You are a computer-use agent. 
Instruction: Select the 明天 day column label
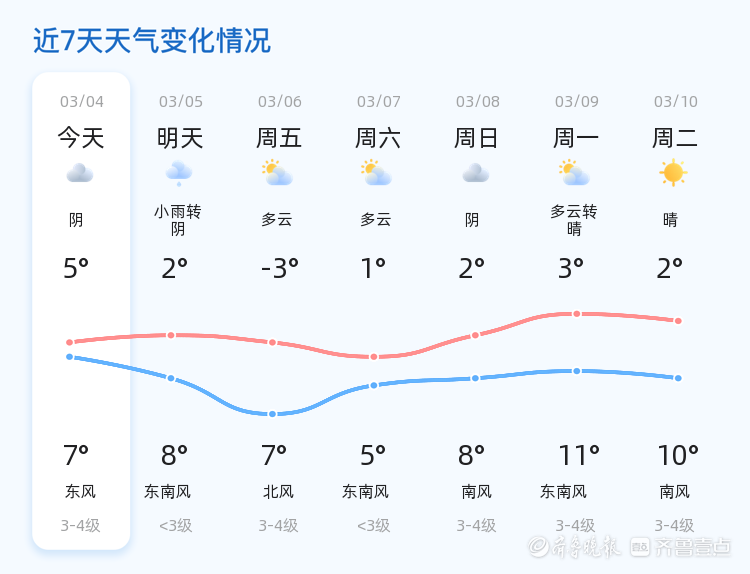pos(180,138)
